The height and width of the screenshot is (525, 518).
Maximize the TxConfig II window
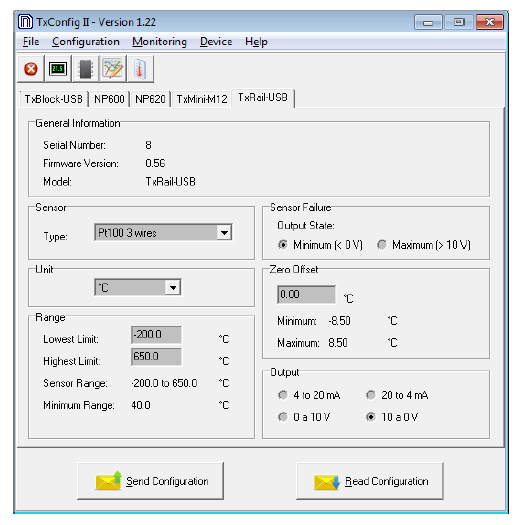click(459, 22)
